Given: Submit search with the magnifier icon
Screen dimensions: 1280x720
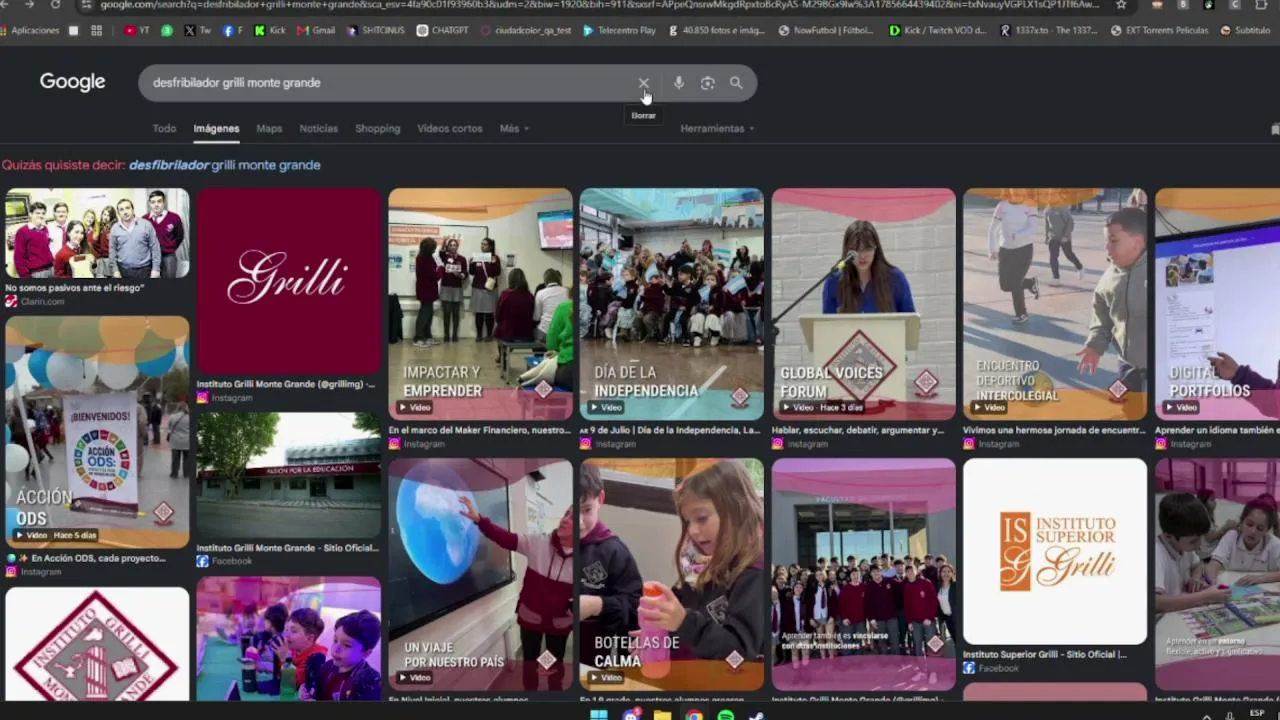Looking at the screenshot, I should 736,83.
